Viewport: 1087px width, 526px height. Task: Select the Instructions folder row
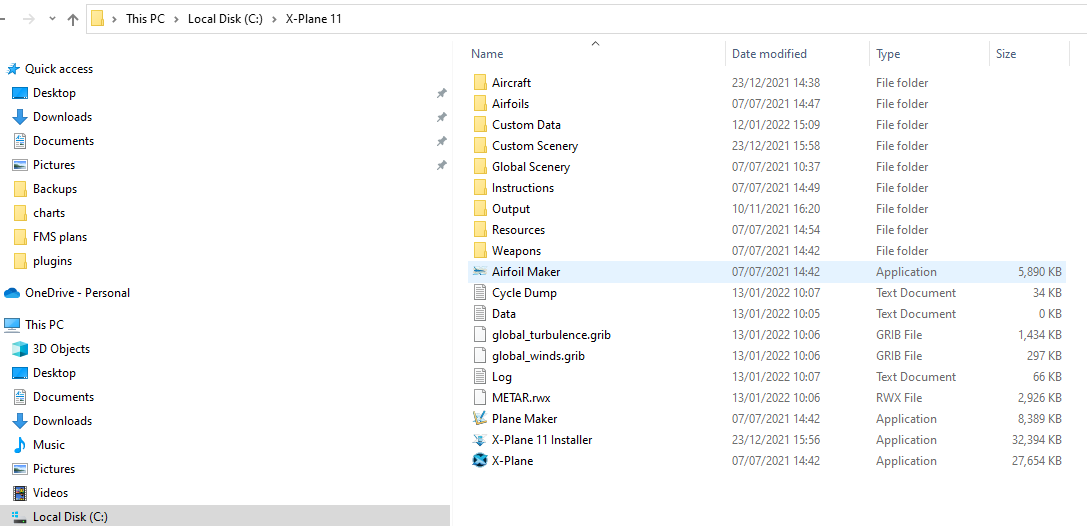[767, 187]
